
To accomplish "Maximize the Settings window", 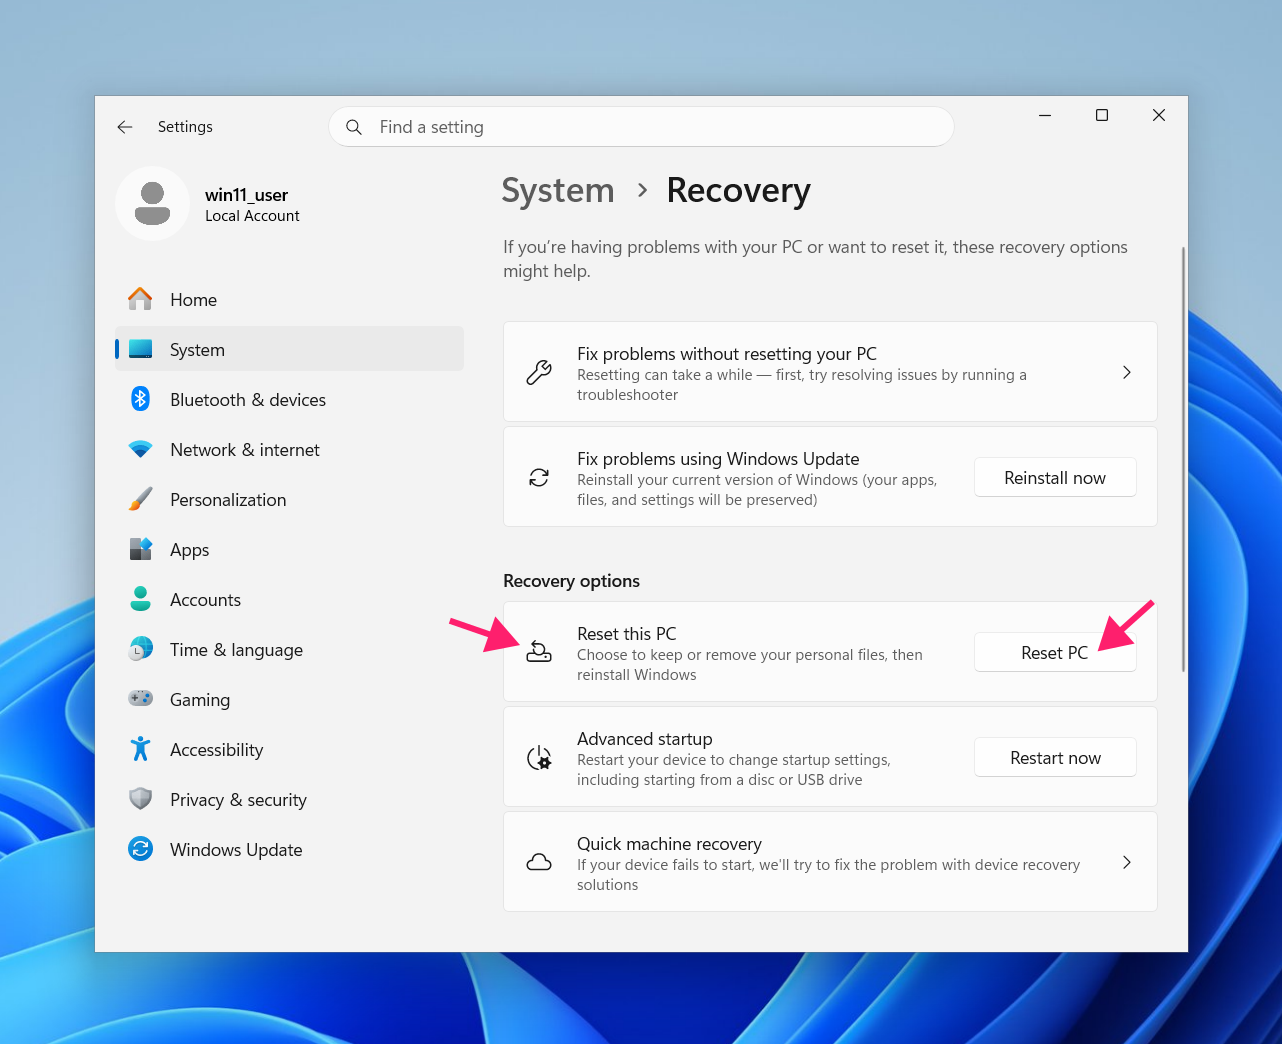I will point(1102,115).
